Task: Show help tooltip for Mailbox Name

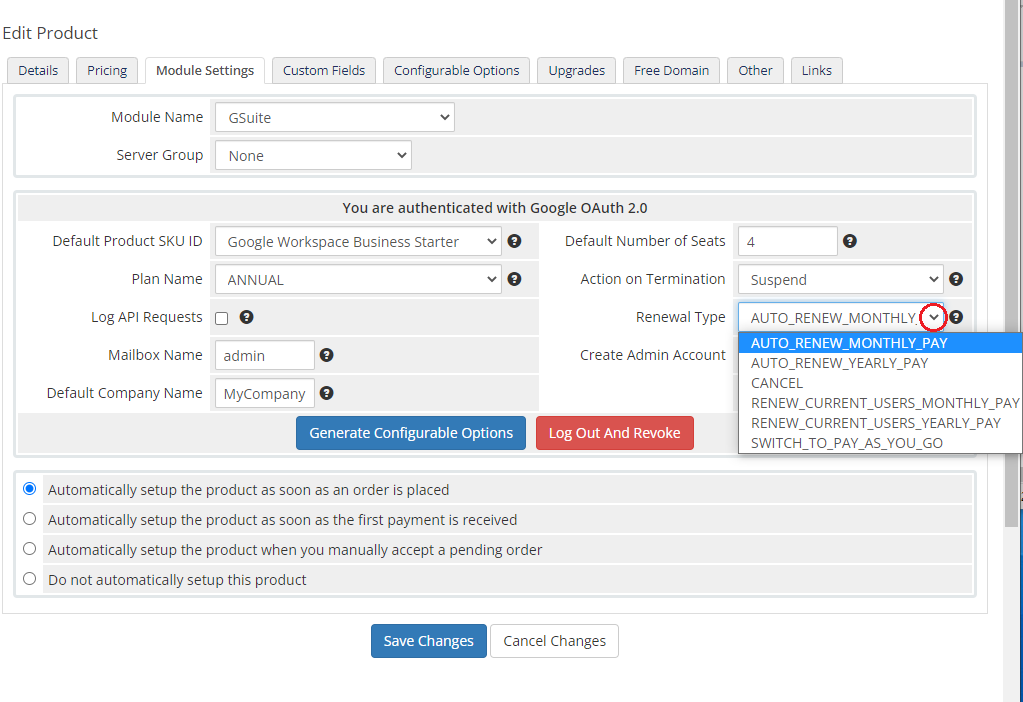Action: click(326, 355)
